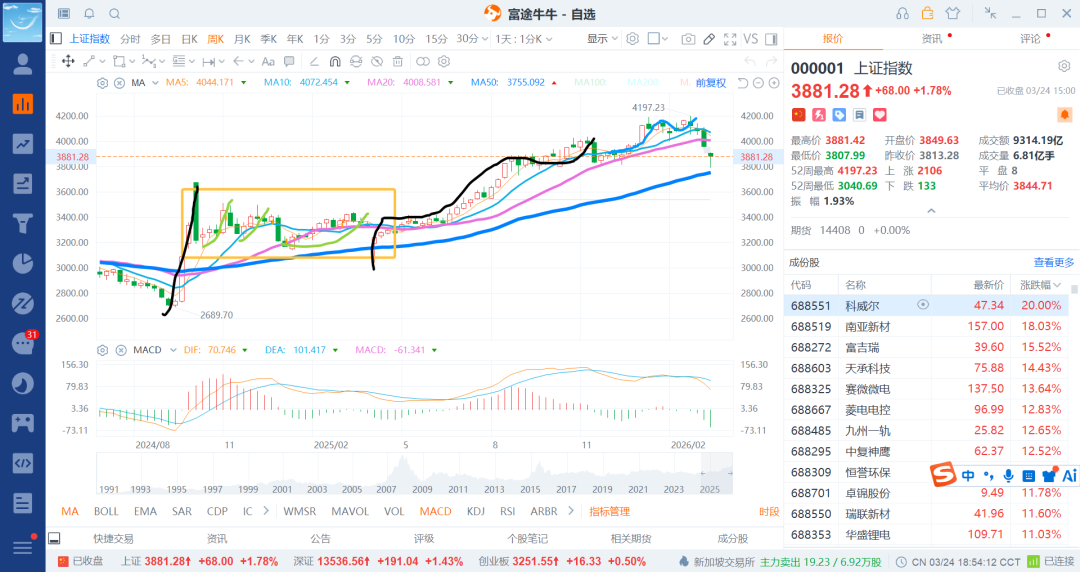Click 前复权 adjustment button
1080x572 pixels.
pyautogui.click(x=711, y=83)
